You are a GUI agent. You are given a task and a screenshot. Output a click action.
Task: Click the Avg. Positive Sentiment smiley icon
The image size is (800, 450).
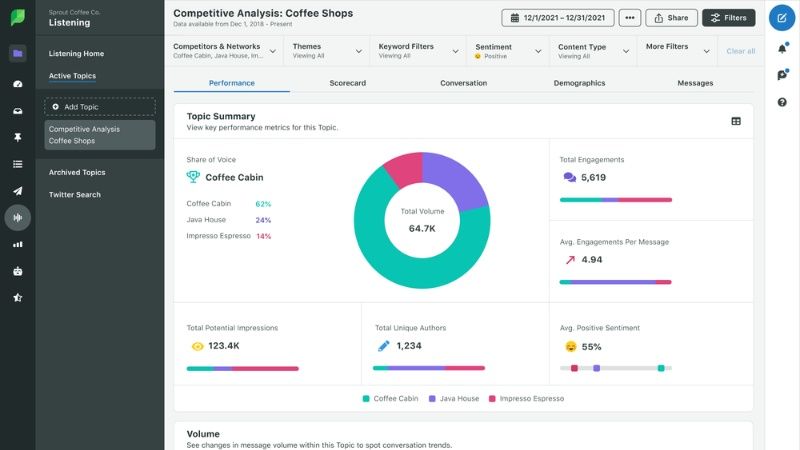pyautogui.click(x=571, y=346)
